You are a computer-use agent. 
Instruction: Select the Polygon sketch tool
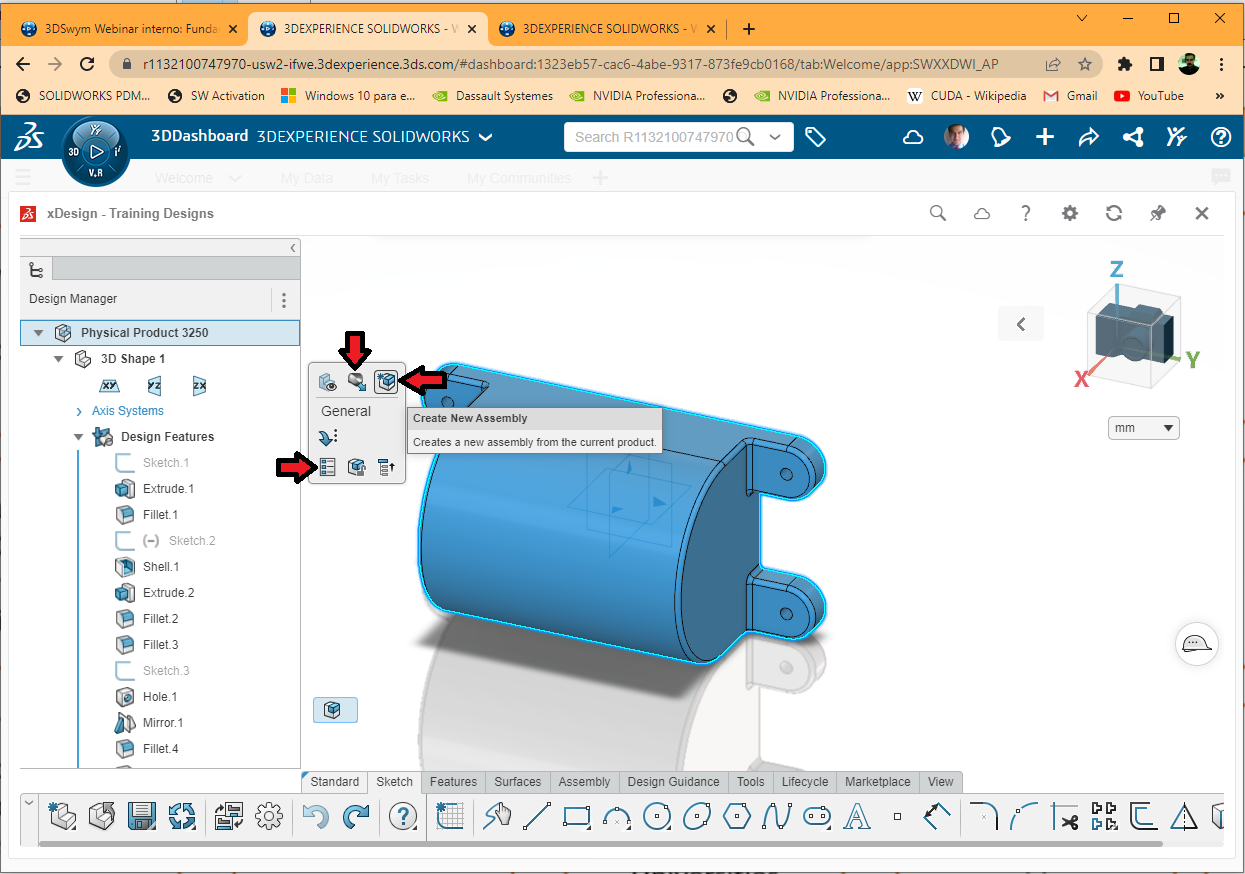737,817
